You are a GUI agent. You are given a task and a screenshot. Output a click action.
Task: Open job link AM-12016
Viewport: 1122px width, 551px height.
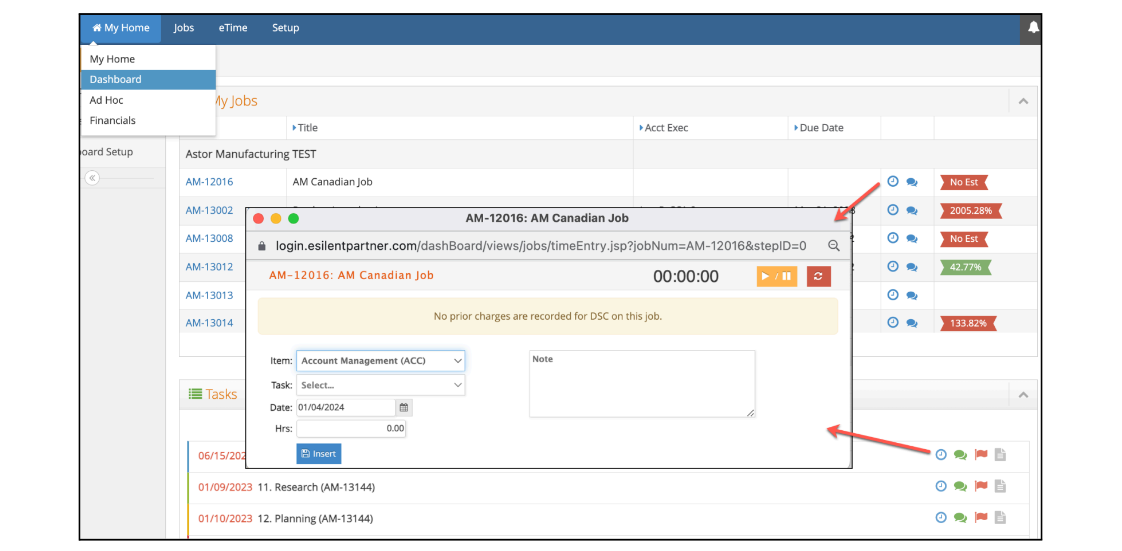click(209, 182)
